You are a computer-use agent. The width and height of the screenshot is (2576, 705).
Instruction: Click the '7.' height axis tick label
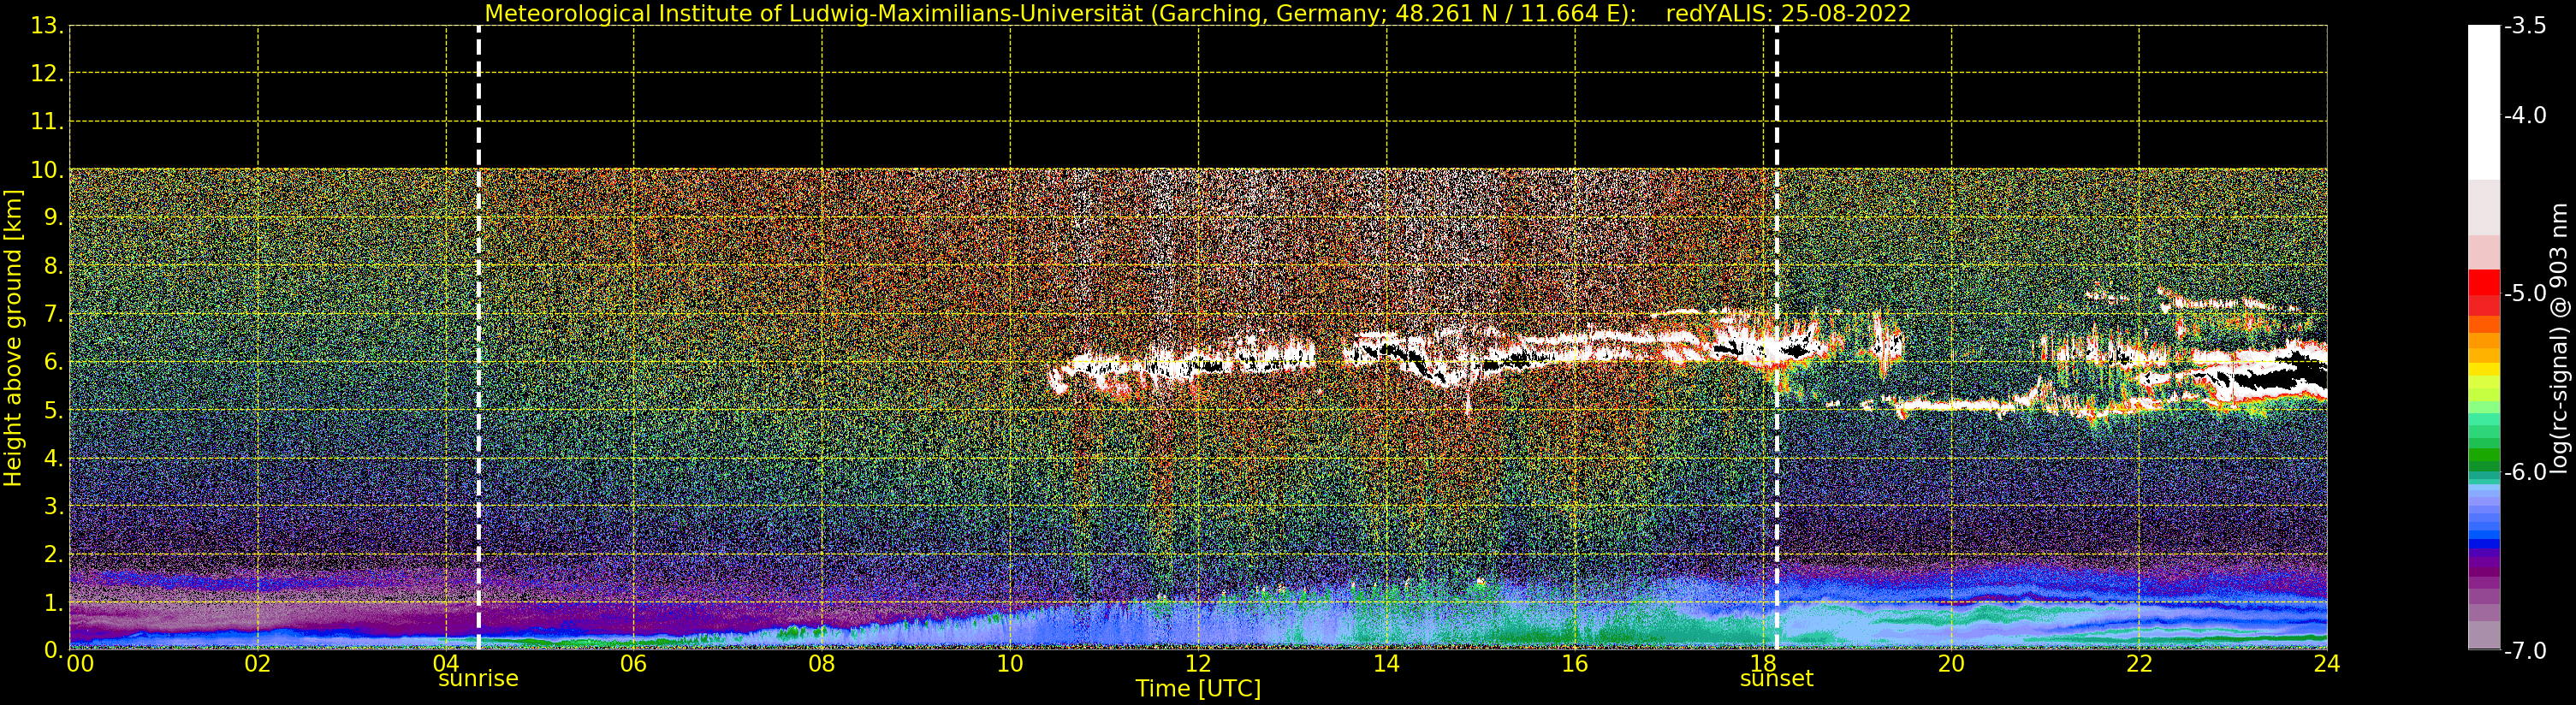(x=53, y=315)
